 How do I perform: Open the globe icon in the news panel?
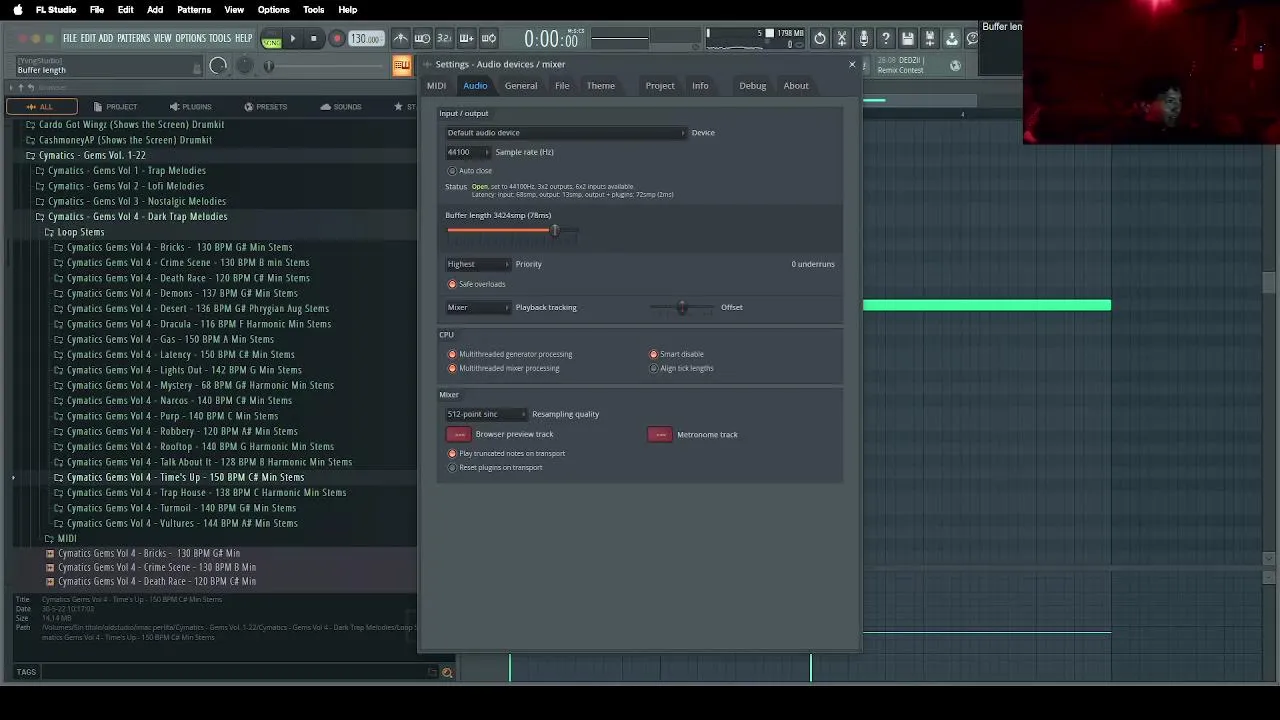point(955,66)
